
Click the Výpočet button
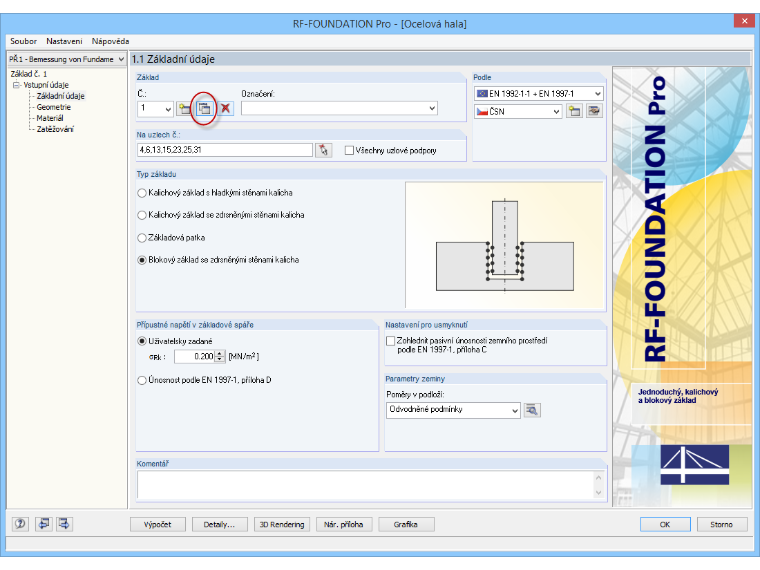pos(158,524)
